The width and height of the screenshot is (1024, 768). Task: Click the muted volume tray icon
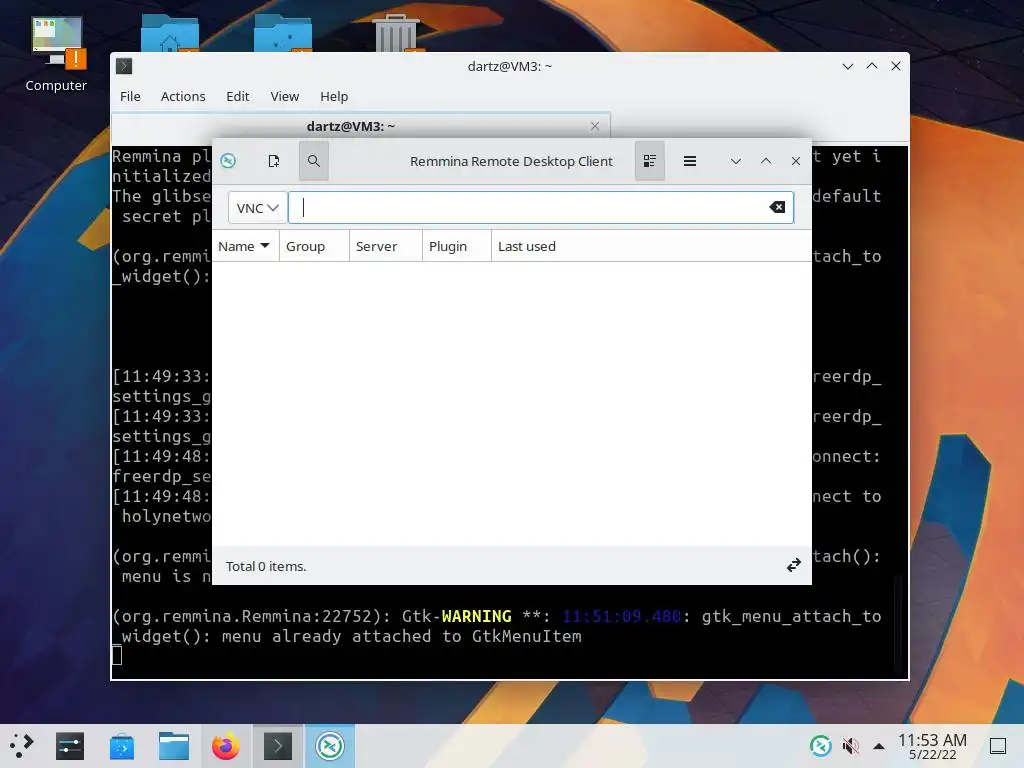click(x=850, y=745)
